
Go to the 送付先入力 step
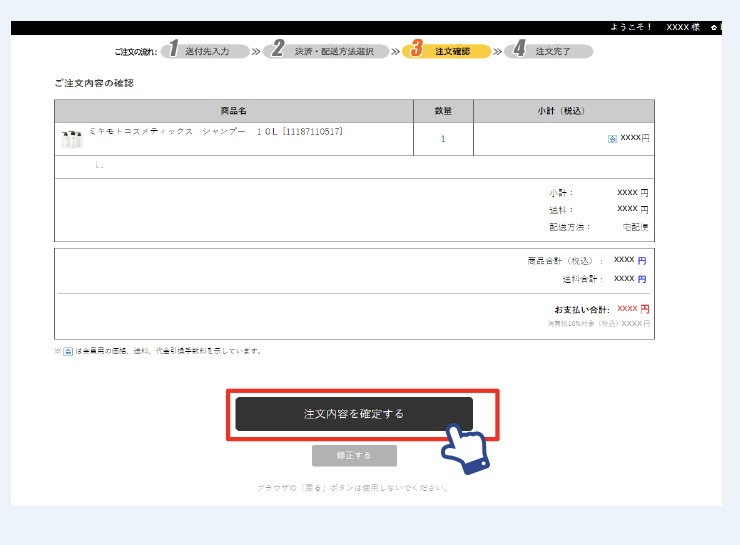[x=206, y=51]
